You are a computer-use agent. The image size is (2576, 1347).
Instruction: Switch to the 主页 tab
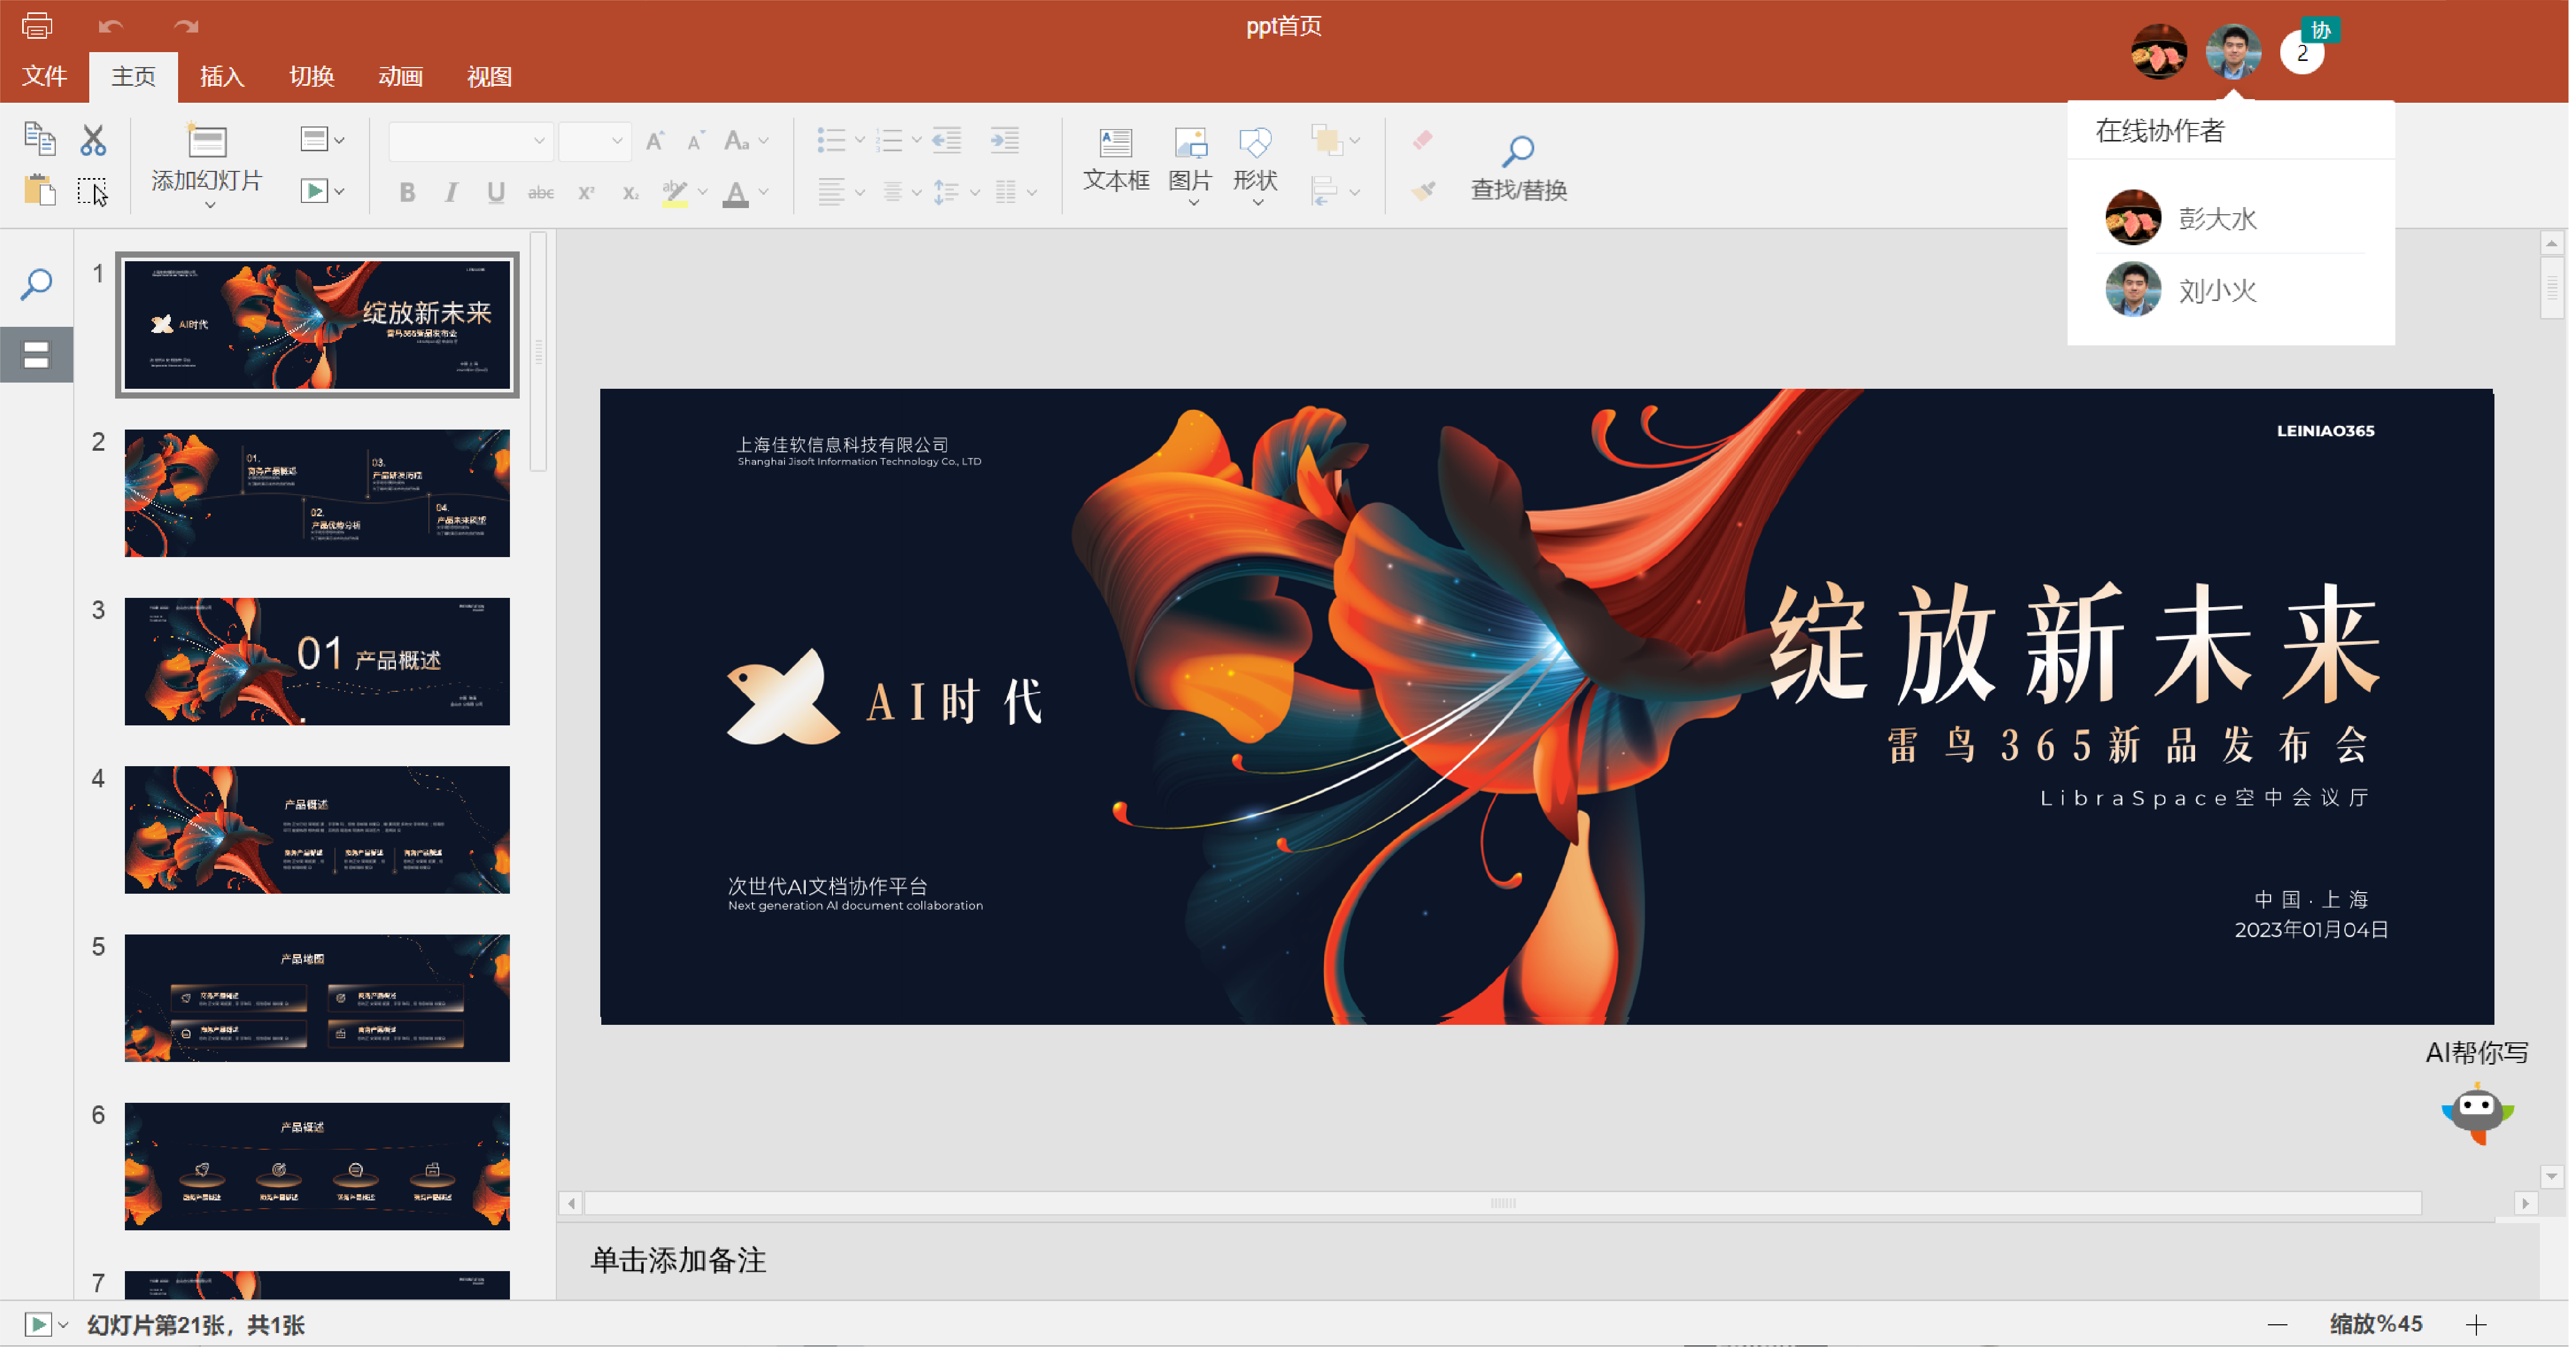[133, 76]
